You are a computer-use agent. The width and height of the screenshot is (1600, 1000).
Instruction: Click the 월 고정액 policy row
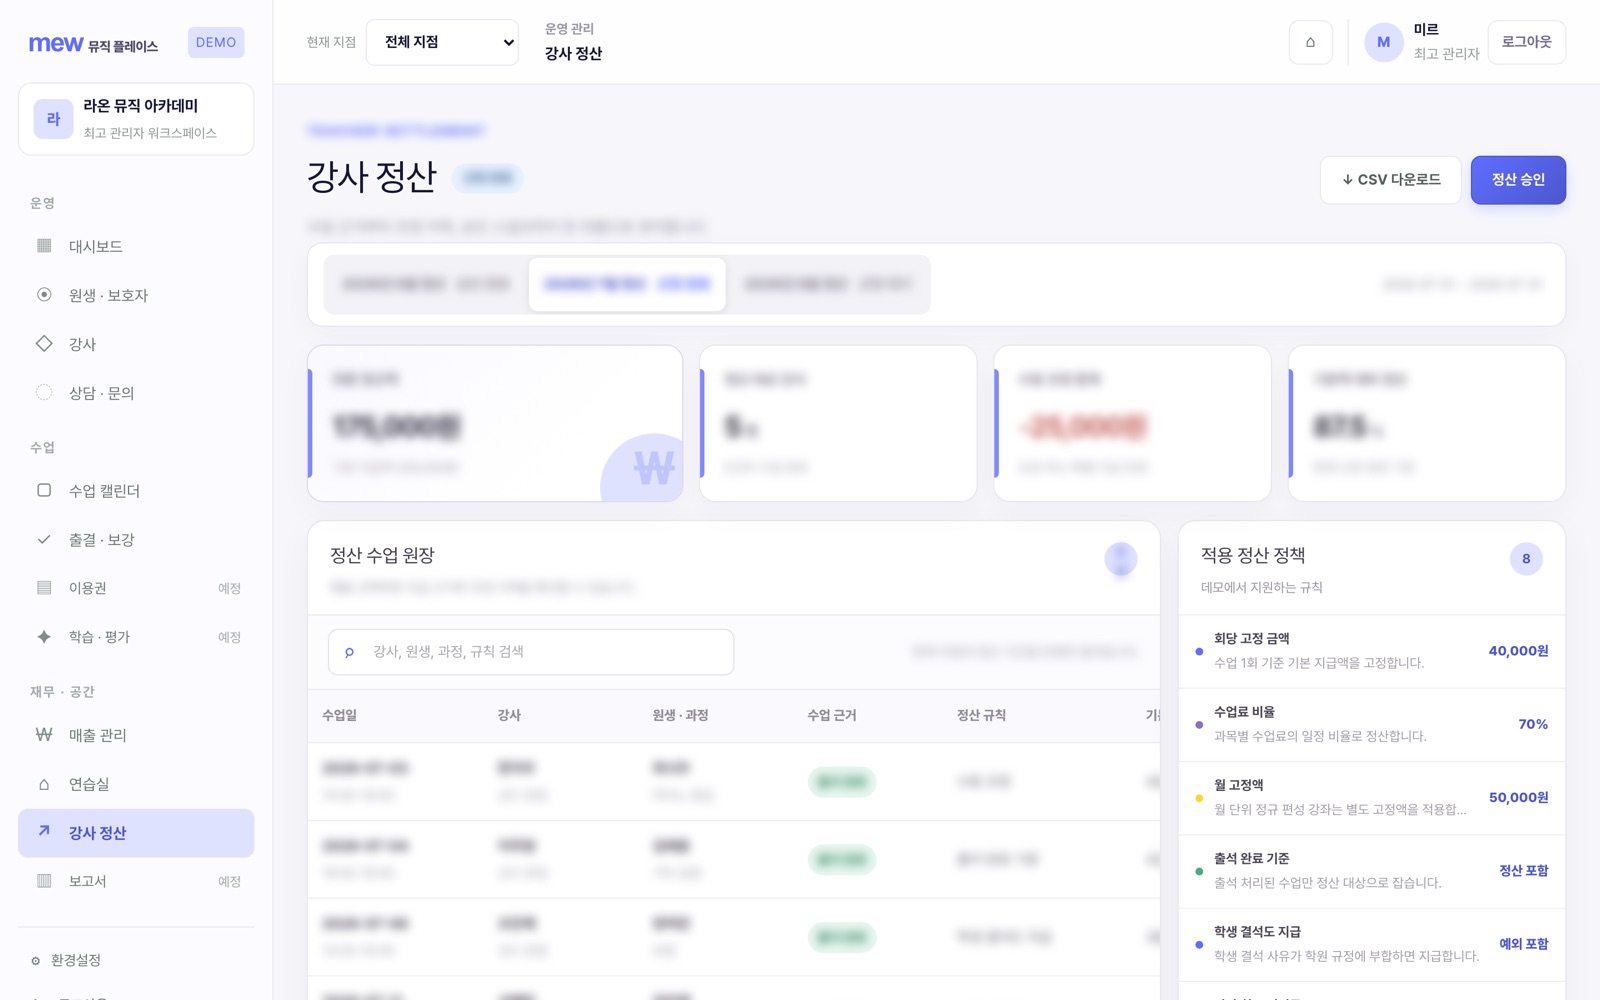[1372, 797]
